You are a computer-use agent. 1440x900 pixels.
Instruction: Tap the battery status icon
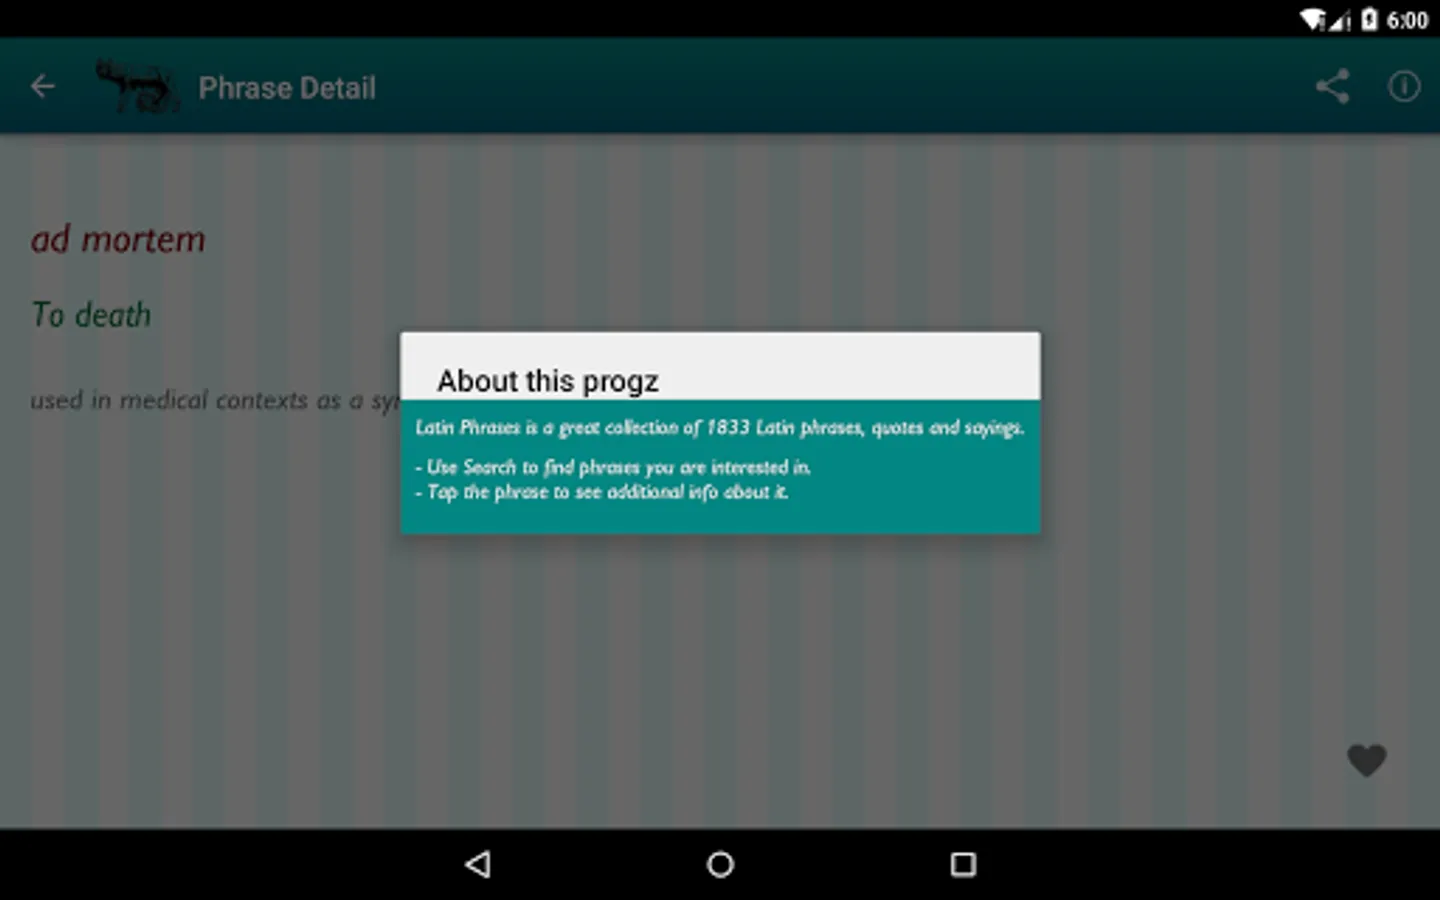tap(1369, 20)
